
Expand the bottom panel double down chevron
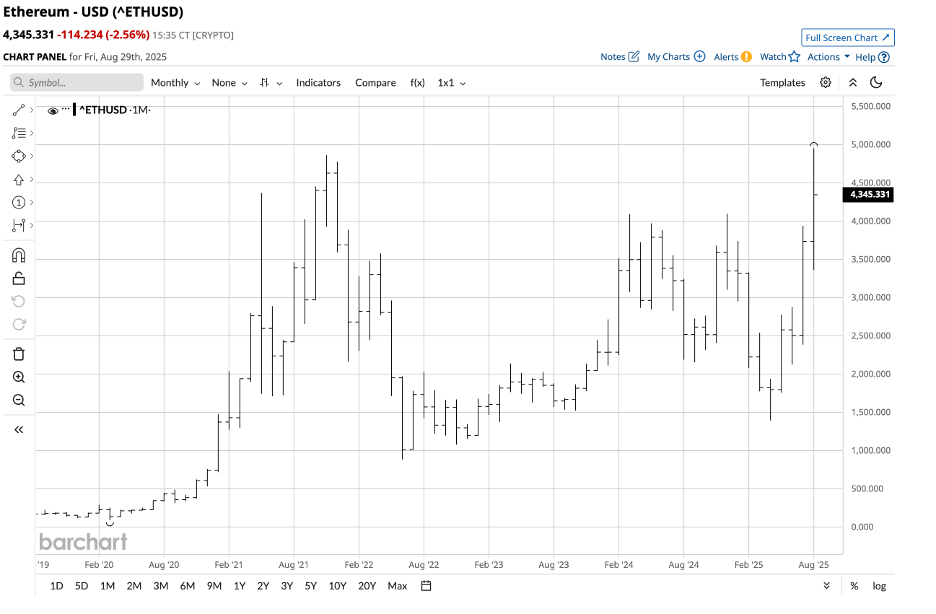(x=827, y=586)
